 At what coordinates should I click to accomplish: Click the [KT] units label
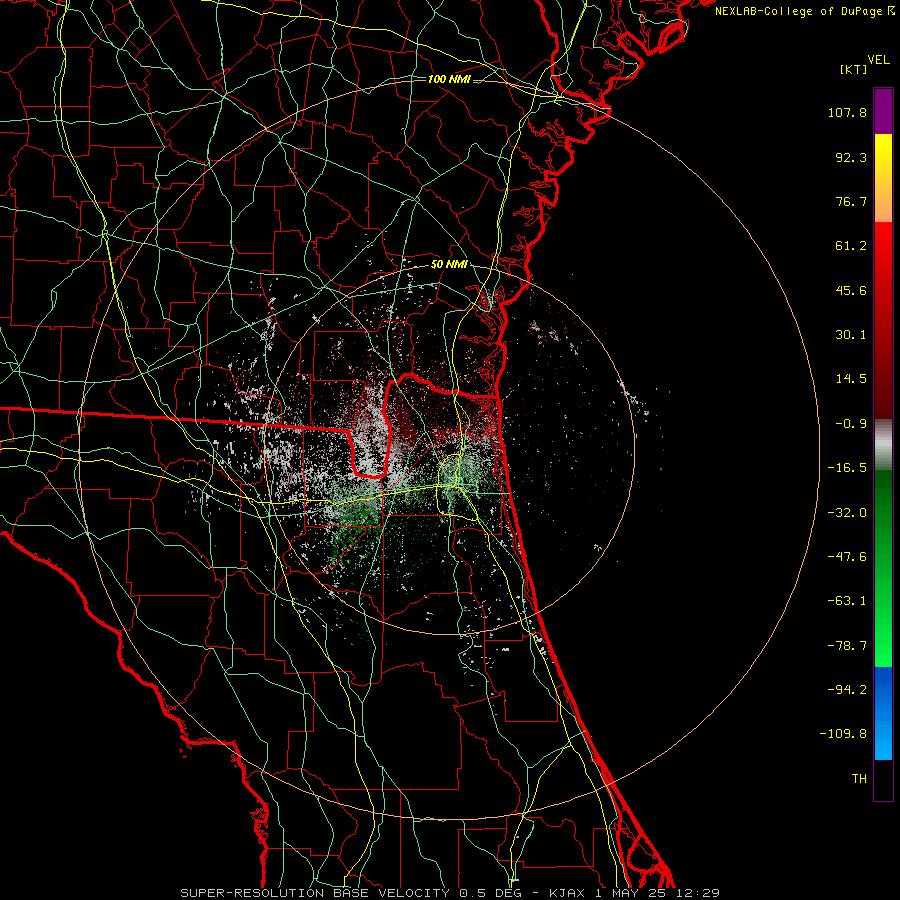pyautogui.click(x=853, y=69)
